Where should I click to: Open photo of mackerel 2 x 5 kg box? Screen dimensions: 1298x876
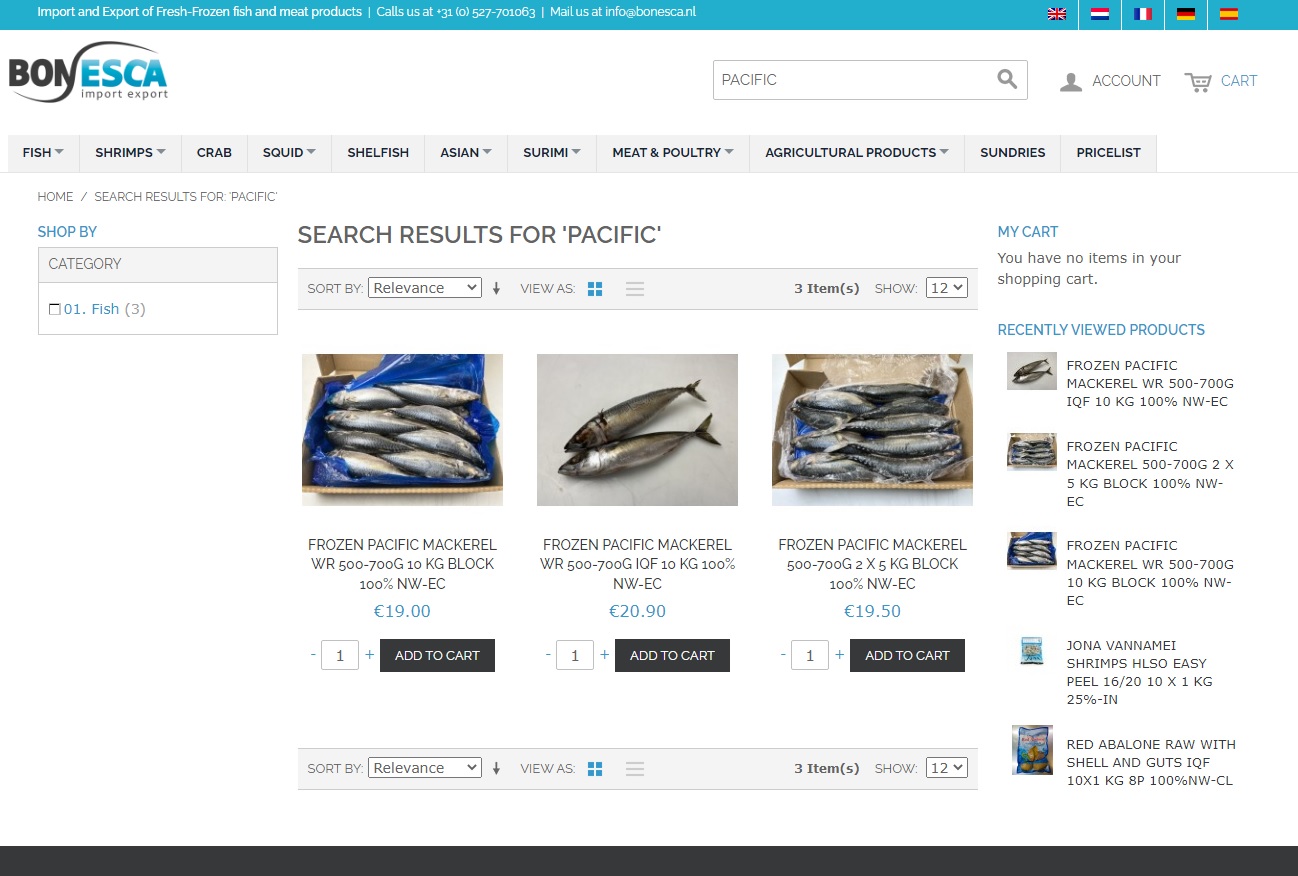pos(872,430)
